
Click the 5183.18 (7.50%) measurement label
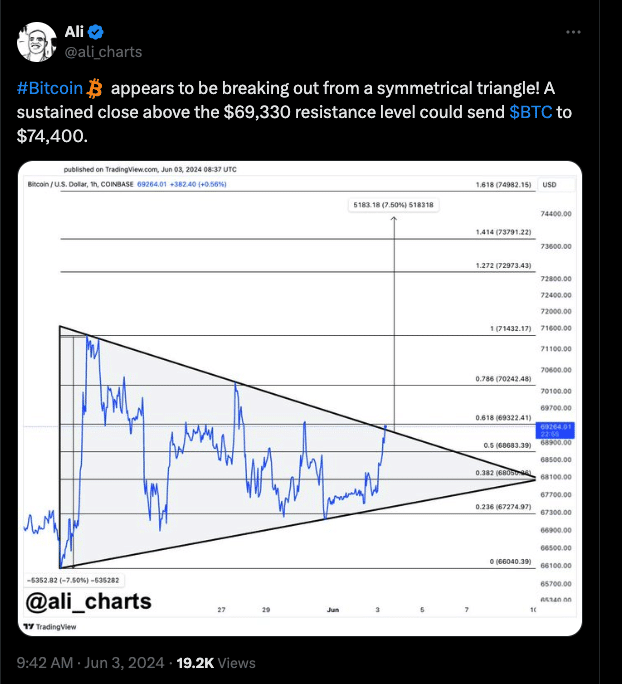pos(393,205)
